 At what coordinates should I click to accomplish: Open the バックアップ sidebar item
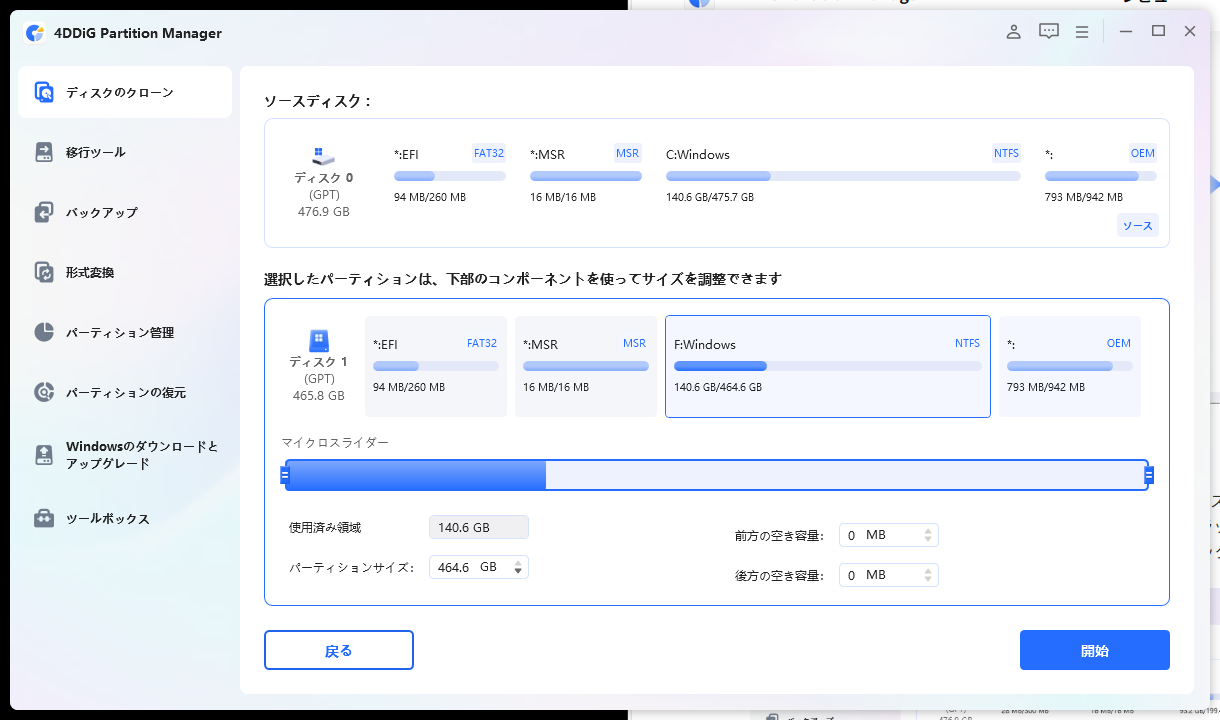(x=125, y=212)
